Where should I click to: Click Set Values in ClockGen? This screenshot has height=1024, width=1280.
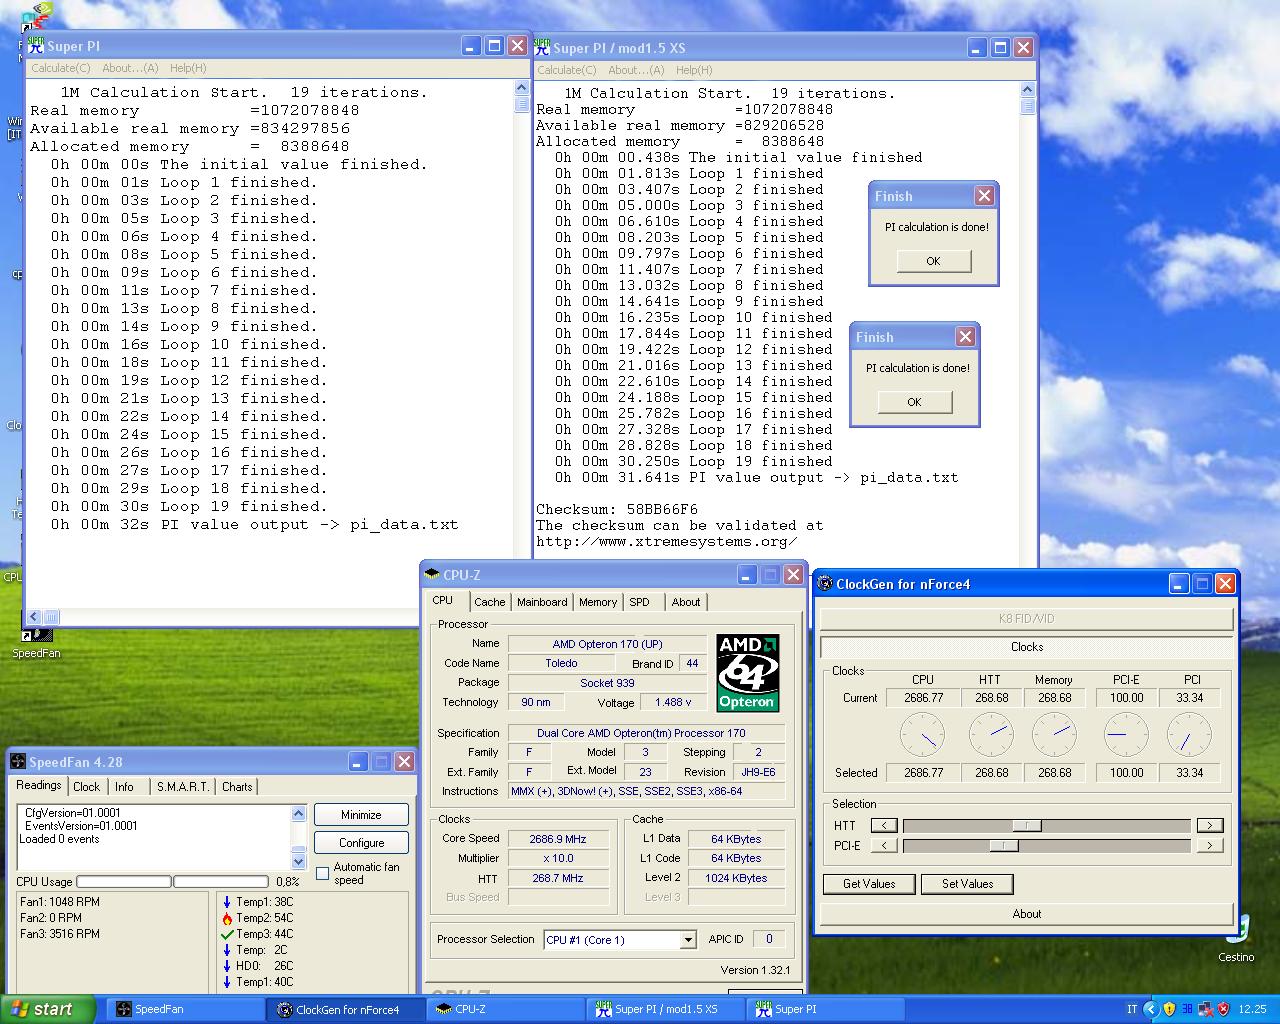(x=967, y=884)
